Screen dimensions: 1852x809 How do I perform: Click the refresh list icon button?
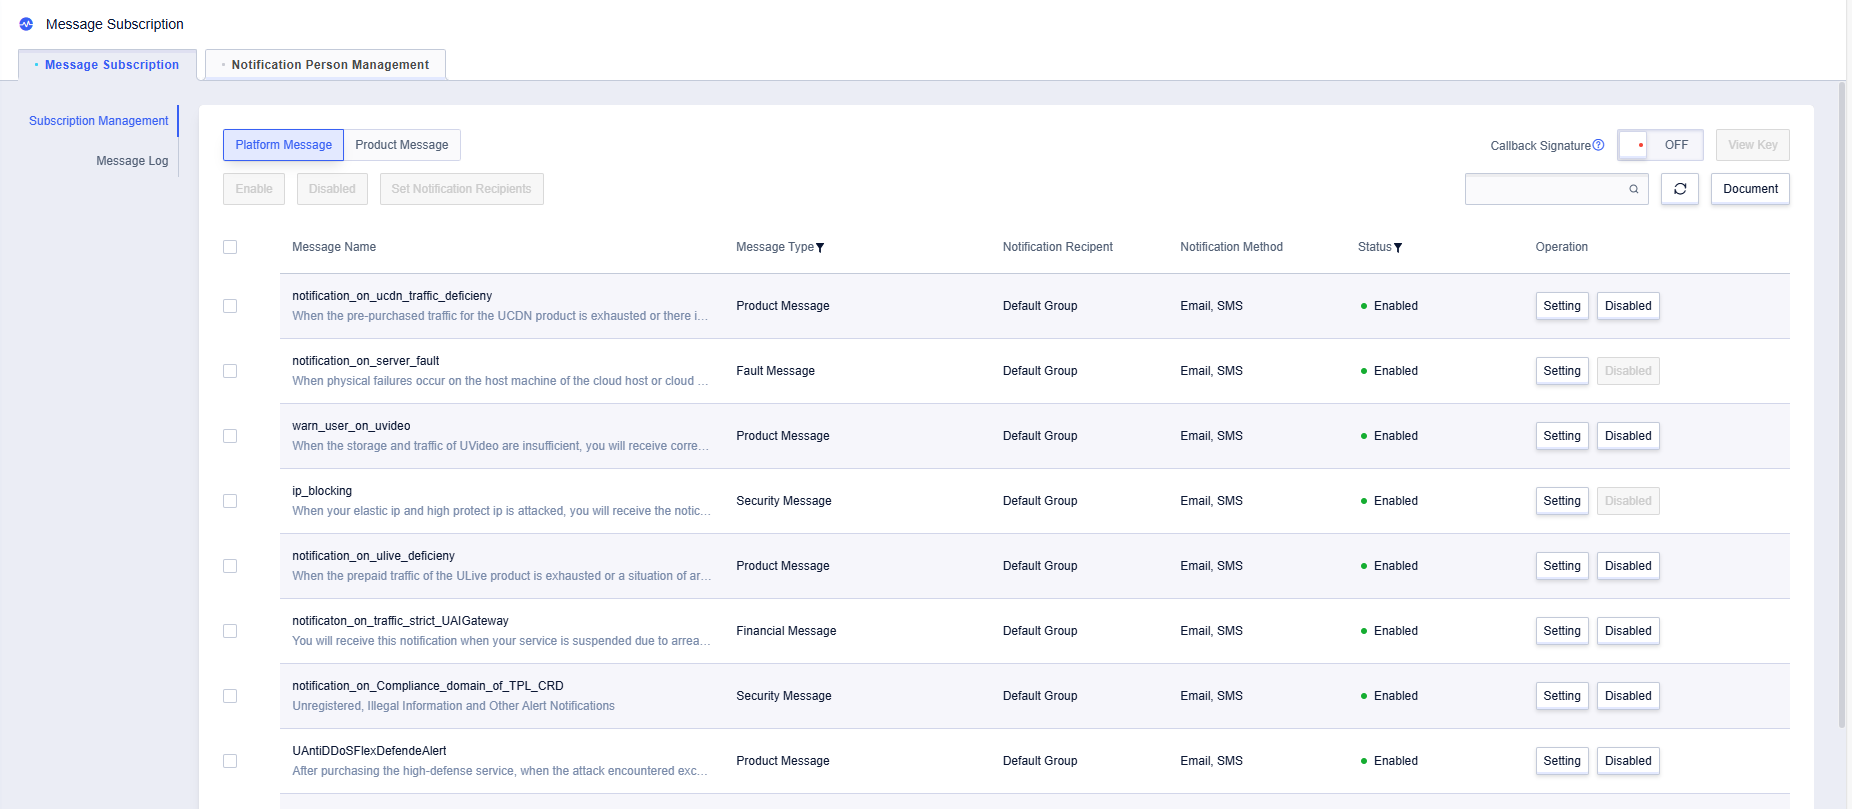pyautogui.click(x=1680, y=189)
